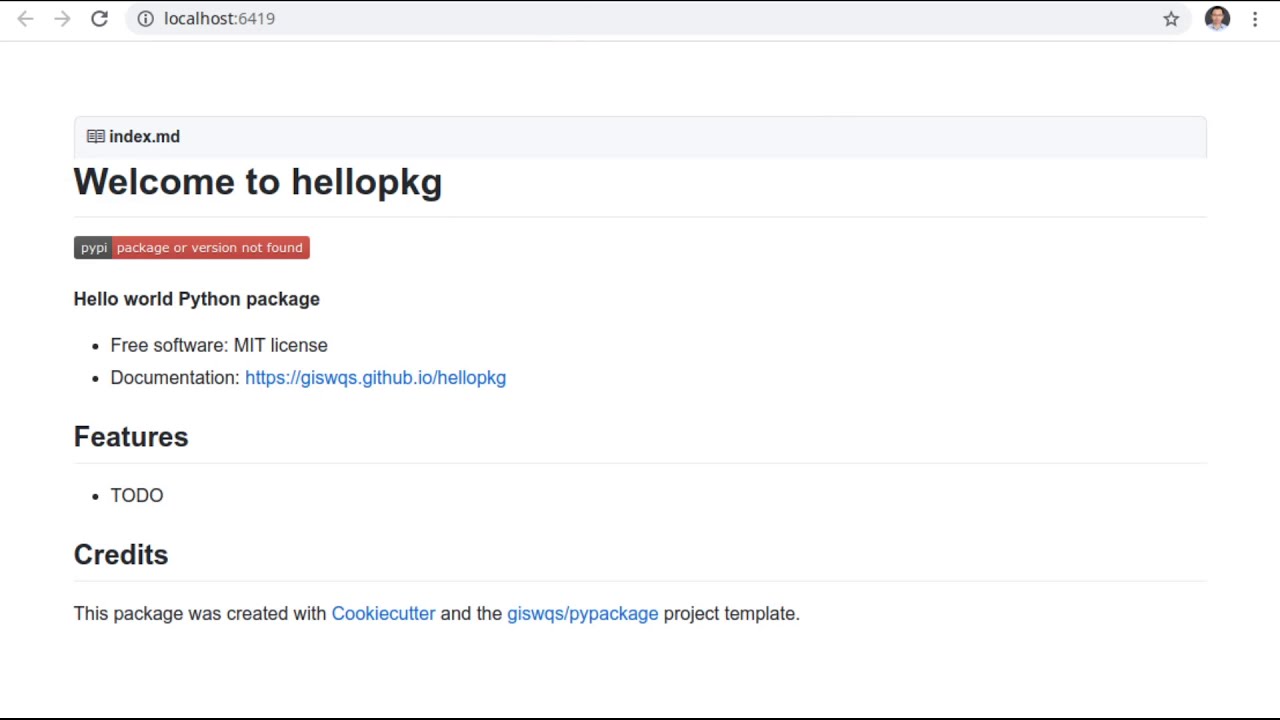Open the browser three-dot menu
Viewport: 1280px width, 720px height.
click(1255, 19)
